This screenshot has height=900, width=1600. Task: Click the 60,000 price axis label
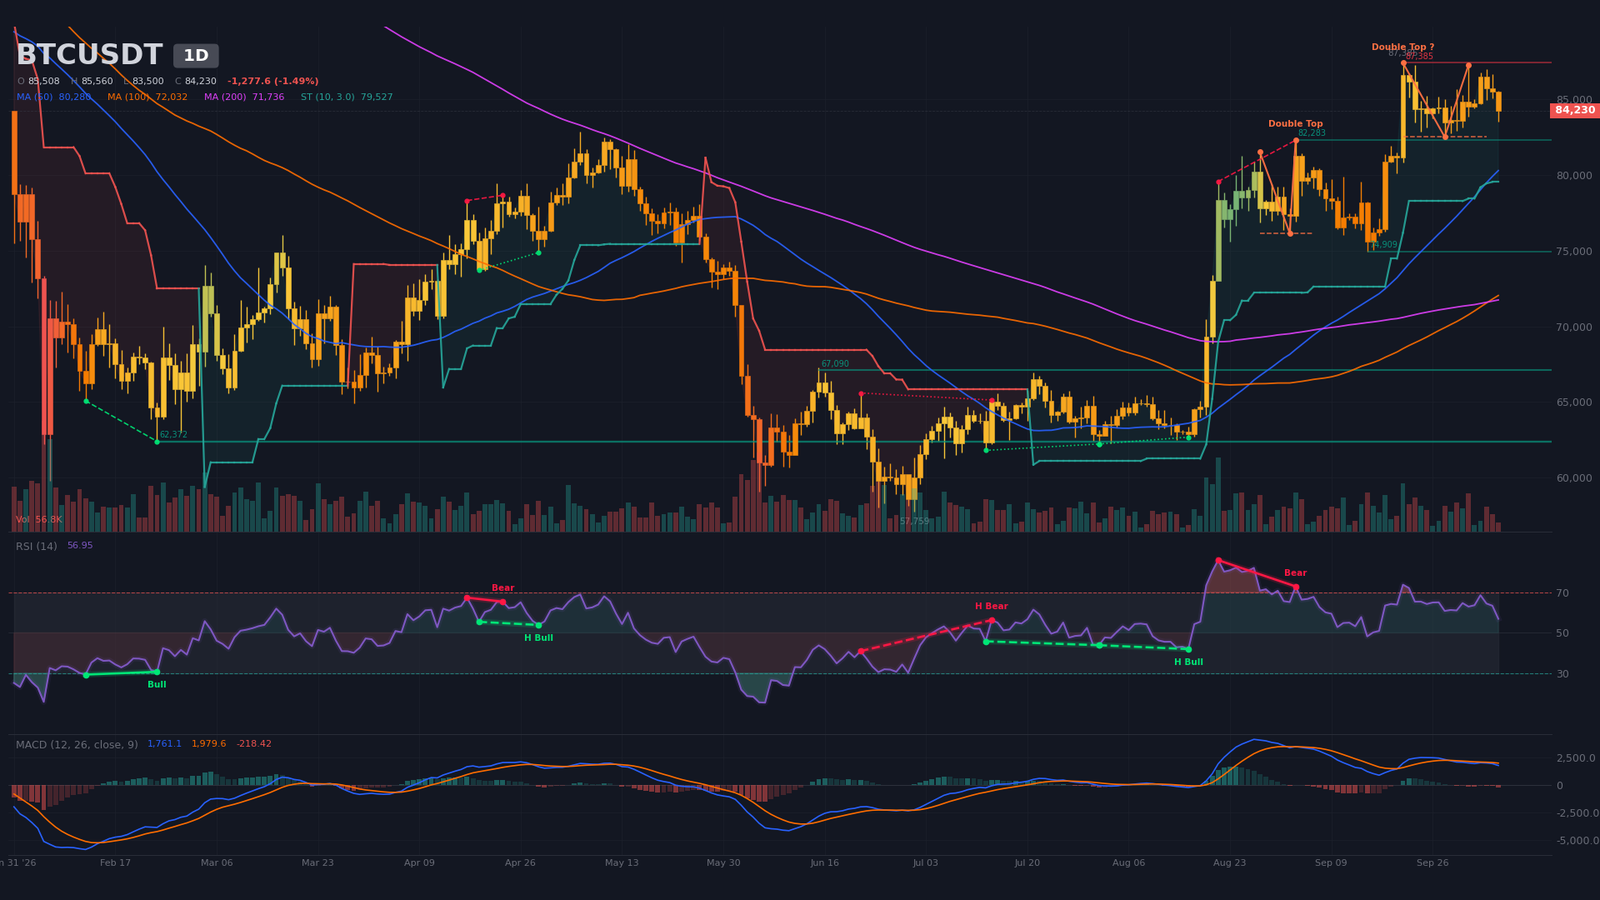click(1574, 478)
